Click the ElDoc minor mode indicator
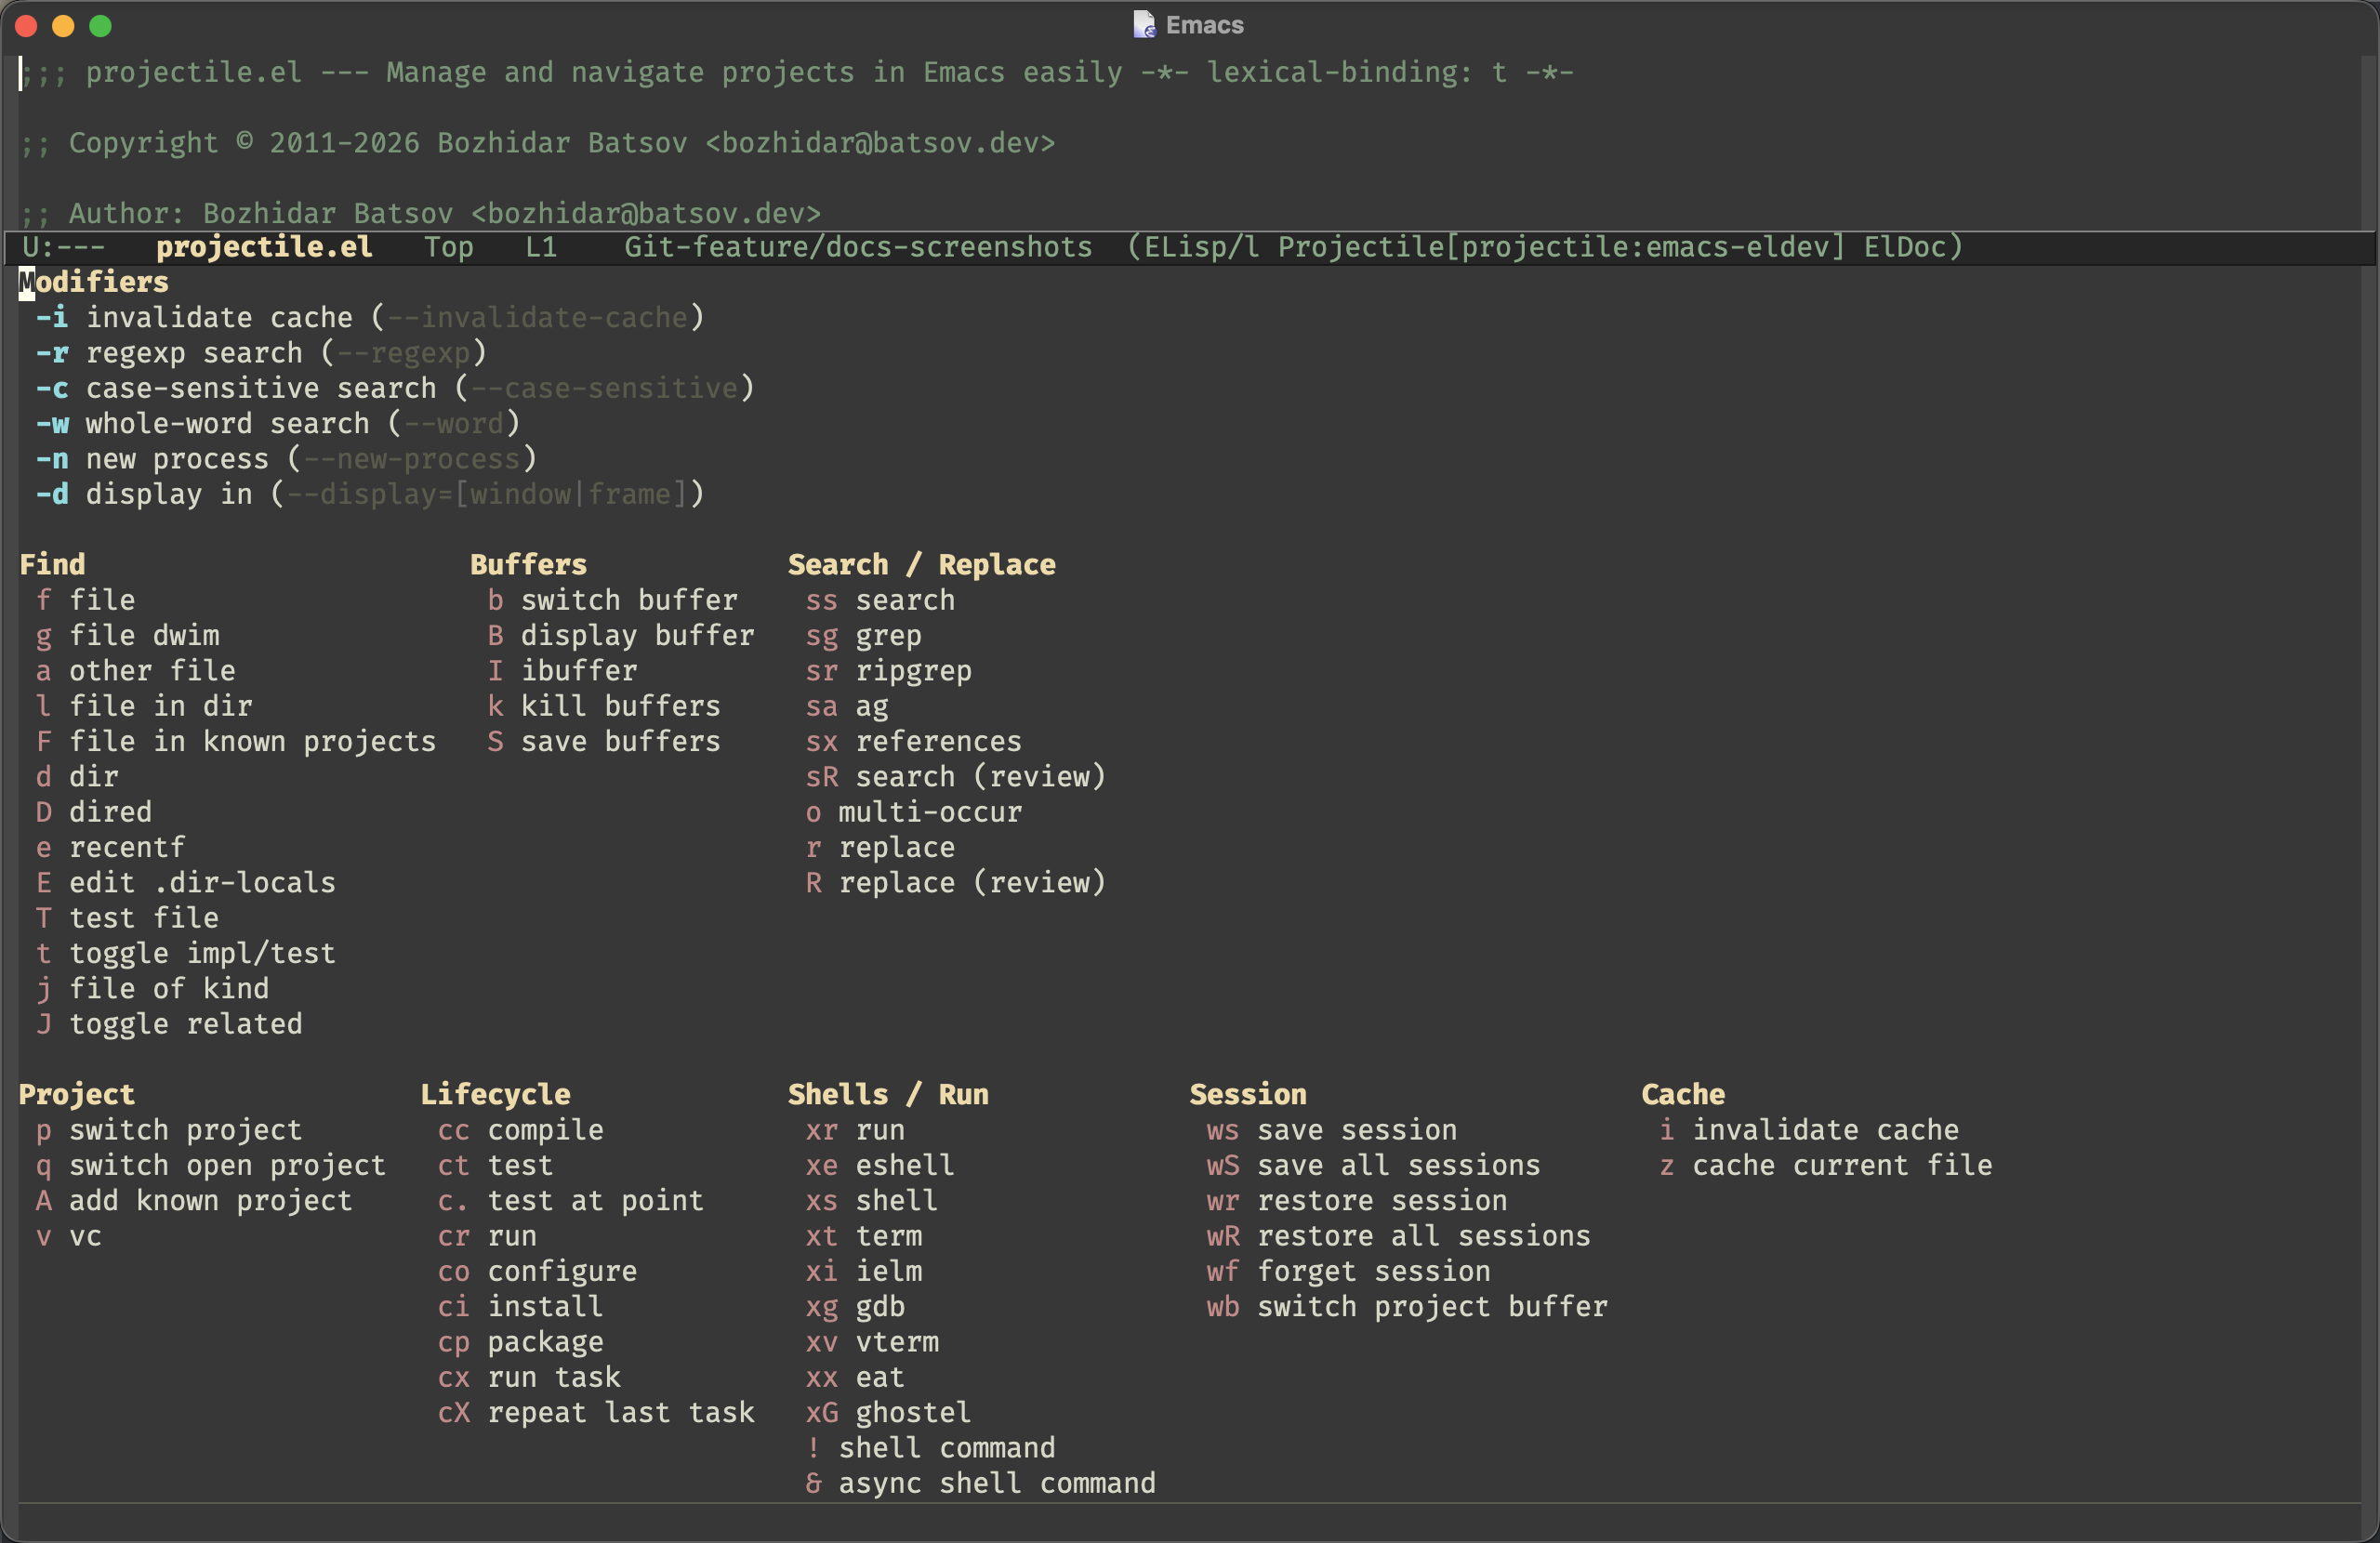 point(1905,247)
